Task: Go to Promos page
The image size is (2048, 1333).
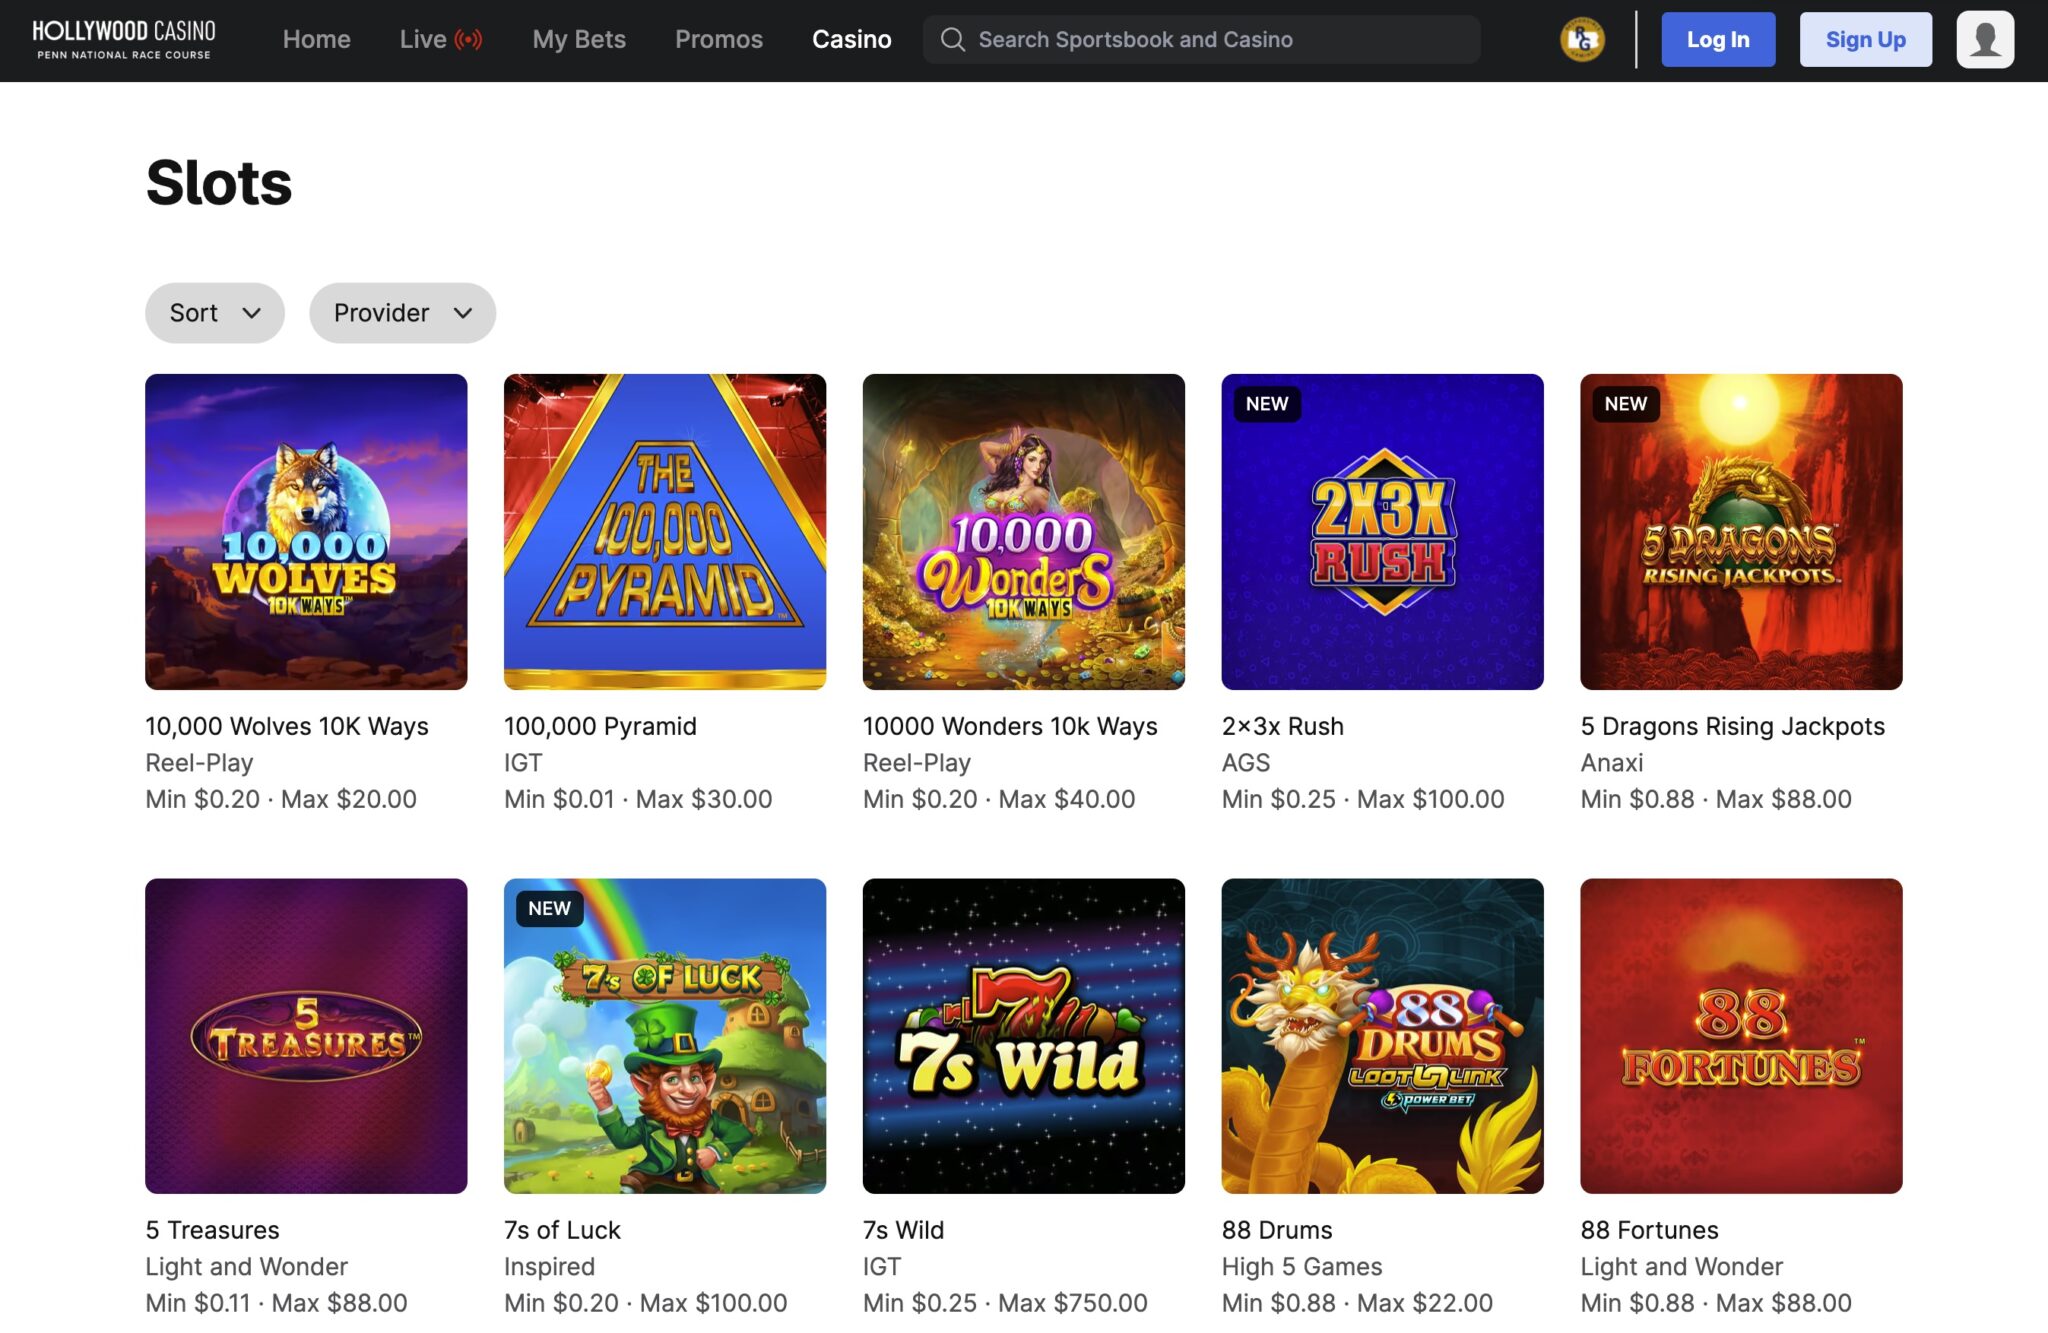Action: pos(719,39)
